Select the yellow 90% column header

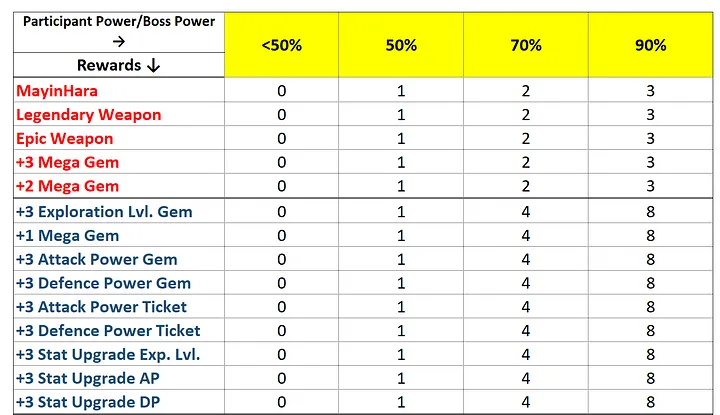click(651, 45)
